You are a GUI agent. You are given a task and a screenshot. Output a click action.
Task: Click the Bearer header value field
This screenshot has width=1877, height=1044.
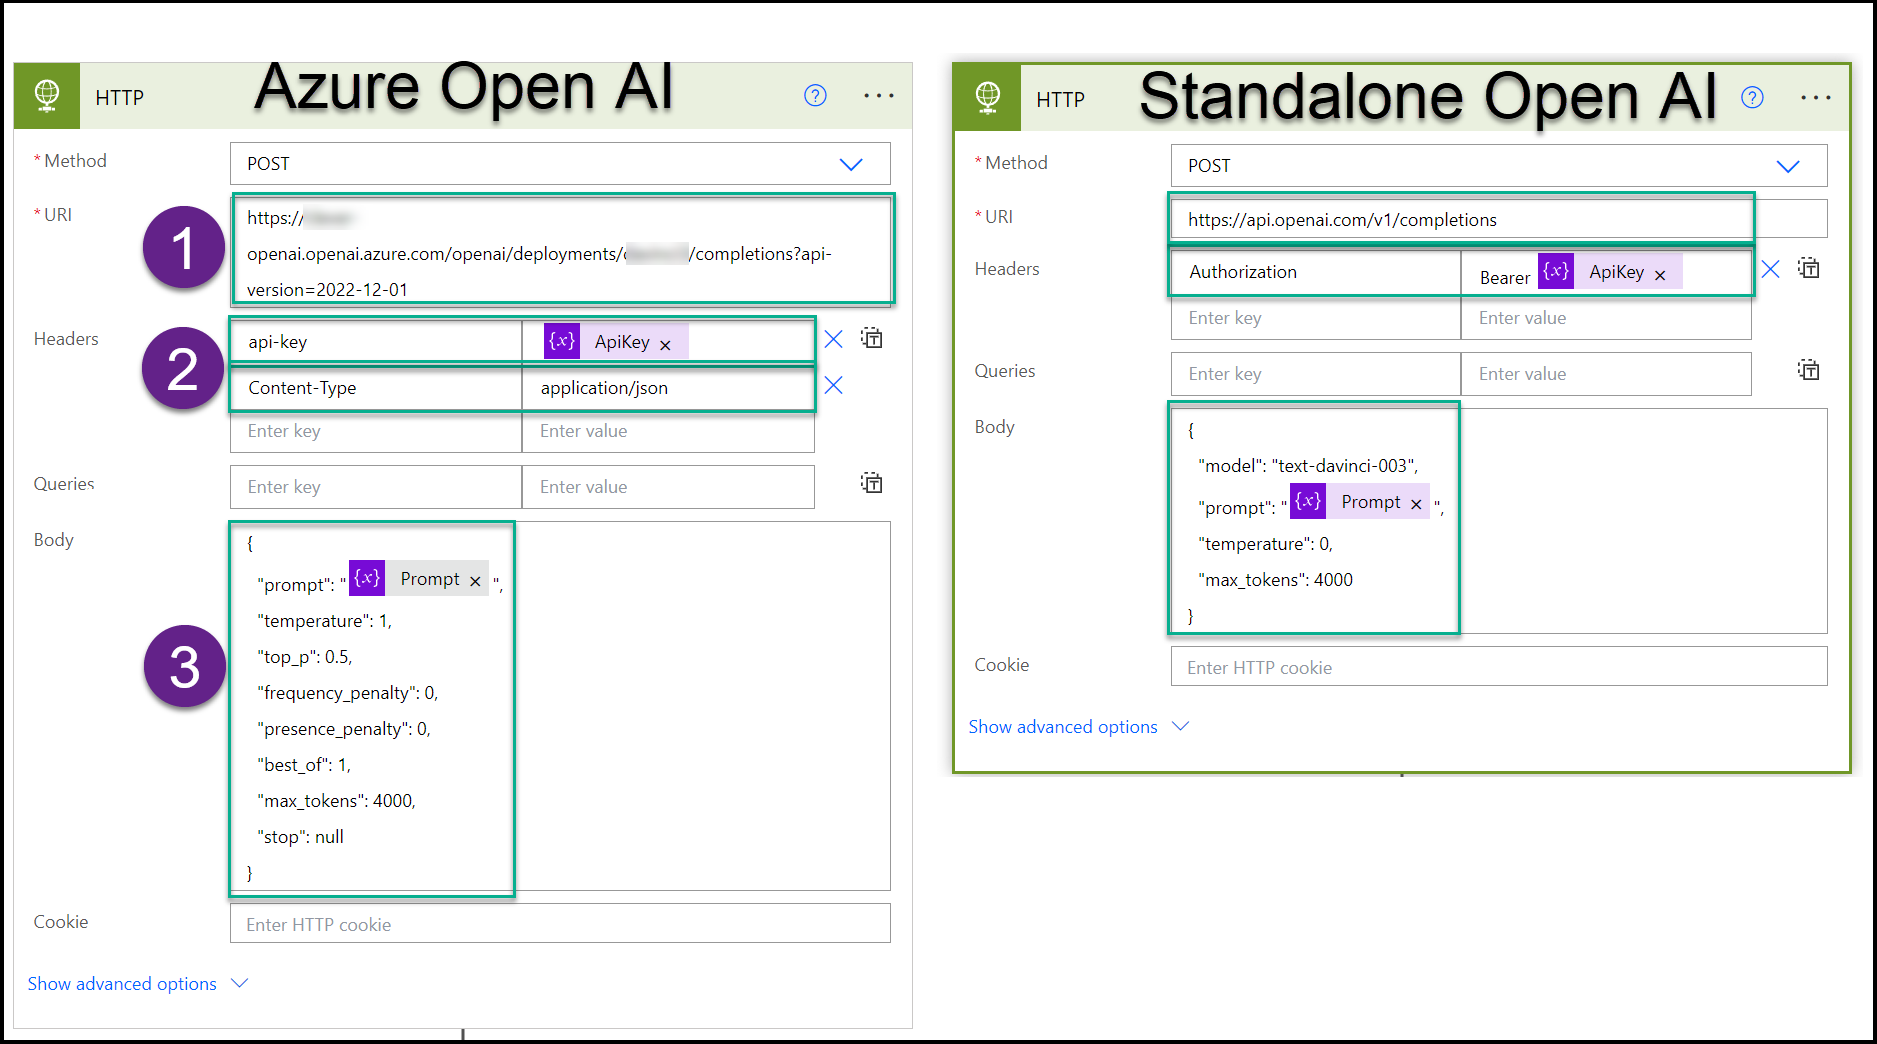(1606, 272)
